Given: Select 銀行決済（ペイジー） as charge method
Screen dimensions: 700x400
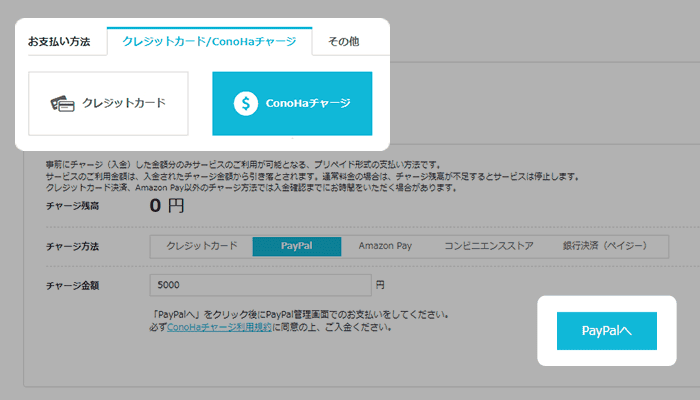Looking at the screenshot, I should [605, 246].
